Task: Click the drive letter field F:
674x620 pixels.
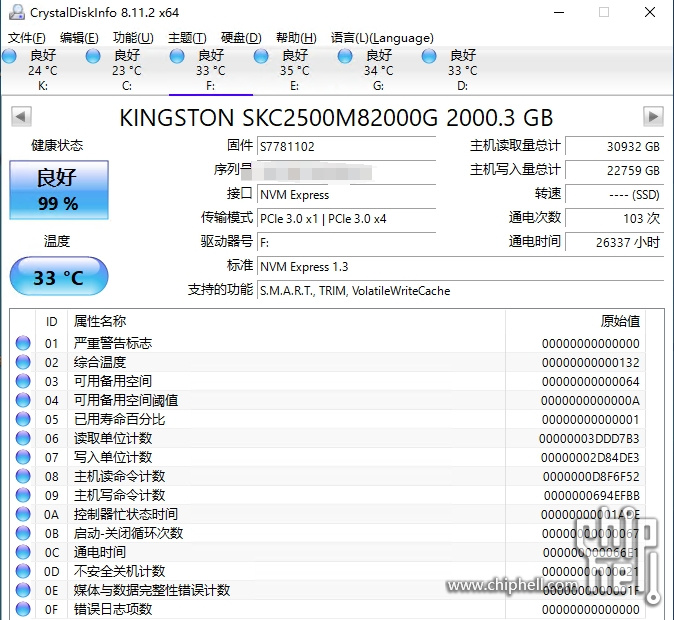Action: [x=346, y=243]
